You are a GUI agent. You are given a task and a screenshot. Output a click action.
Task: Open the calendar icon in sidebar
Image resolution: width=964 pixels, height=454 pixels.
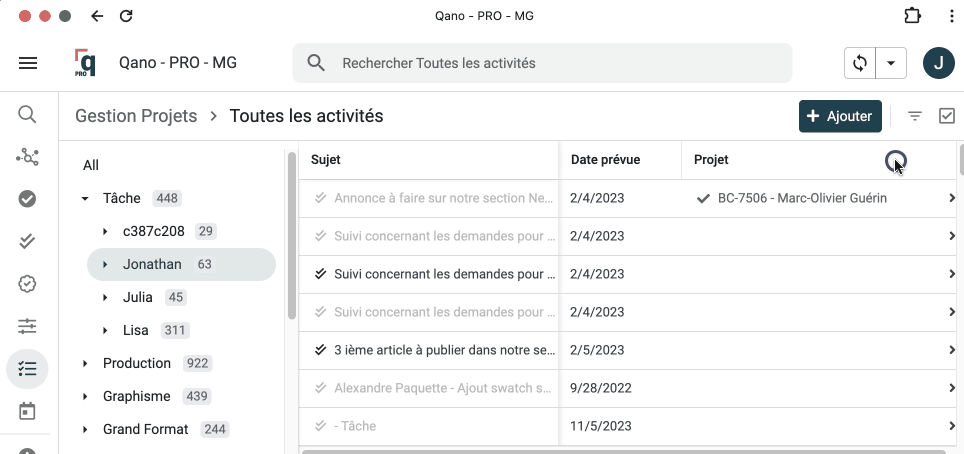pyautogui.click(x=27, y=411)
